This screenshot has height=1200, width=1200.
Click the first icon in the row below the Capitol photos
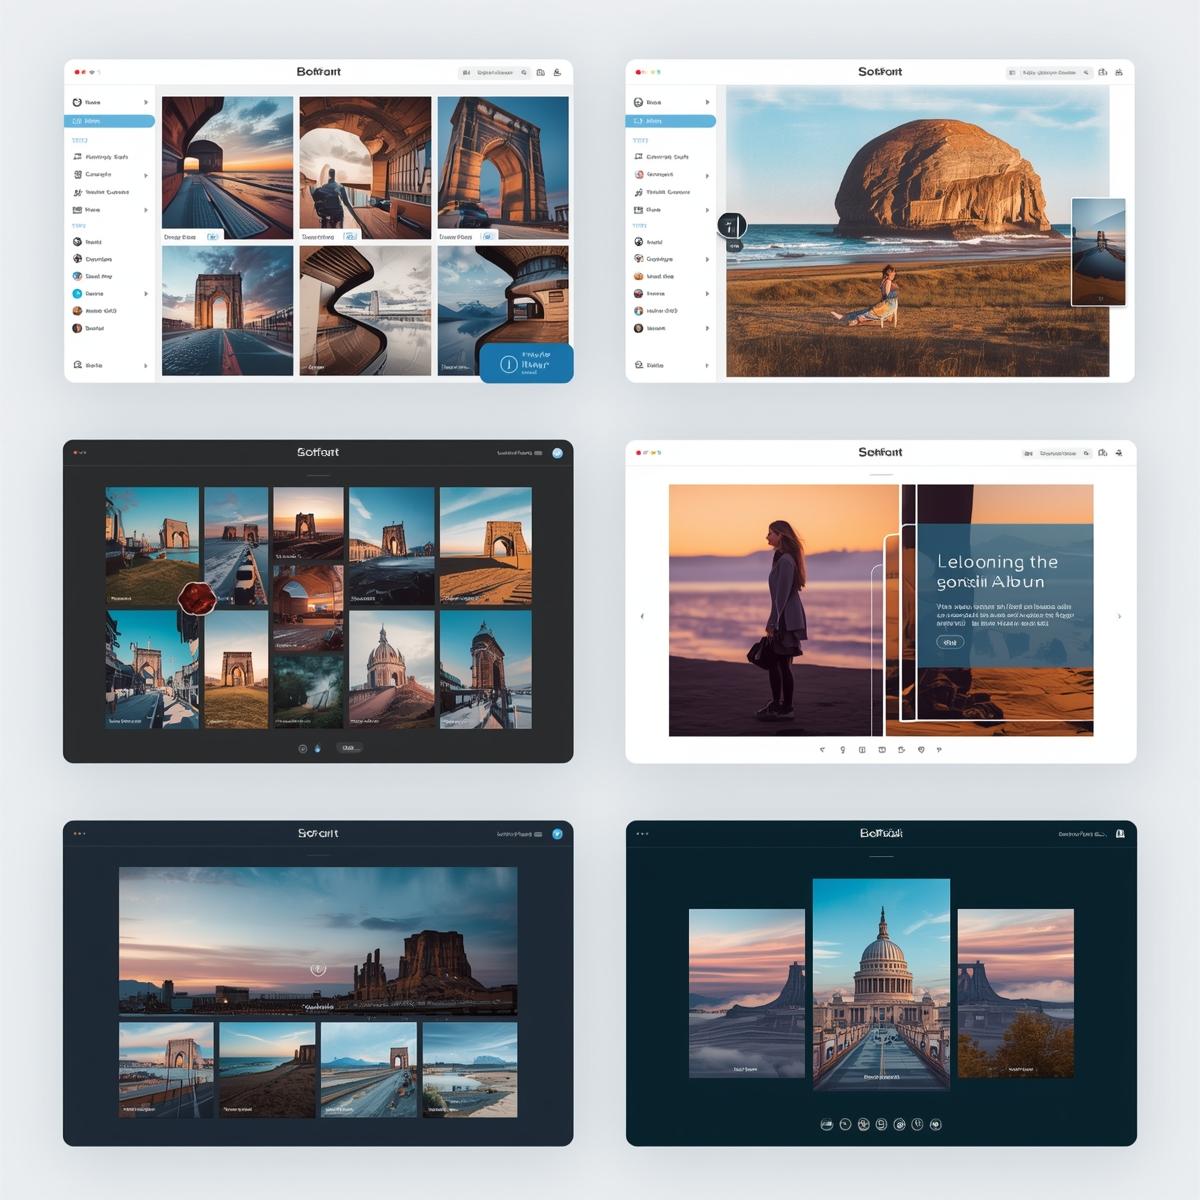826,1124
